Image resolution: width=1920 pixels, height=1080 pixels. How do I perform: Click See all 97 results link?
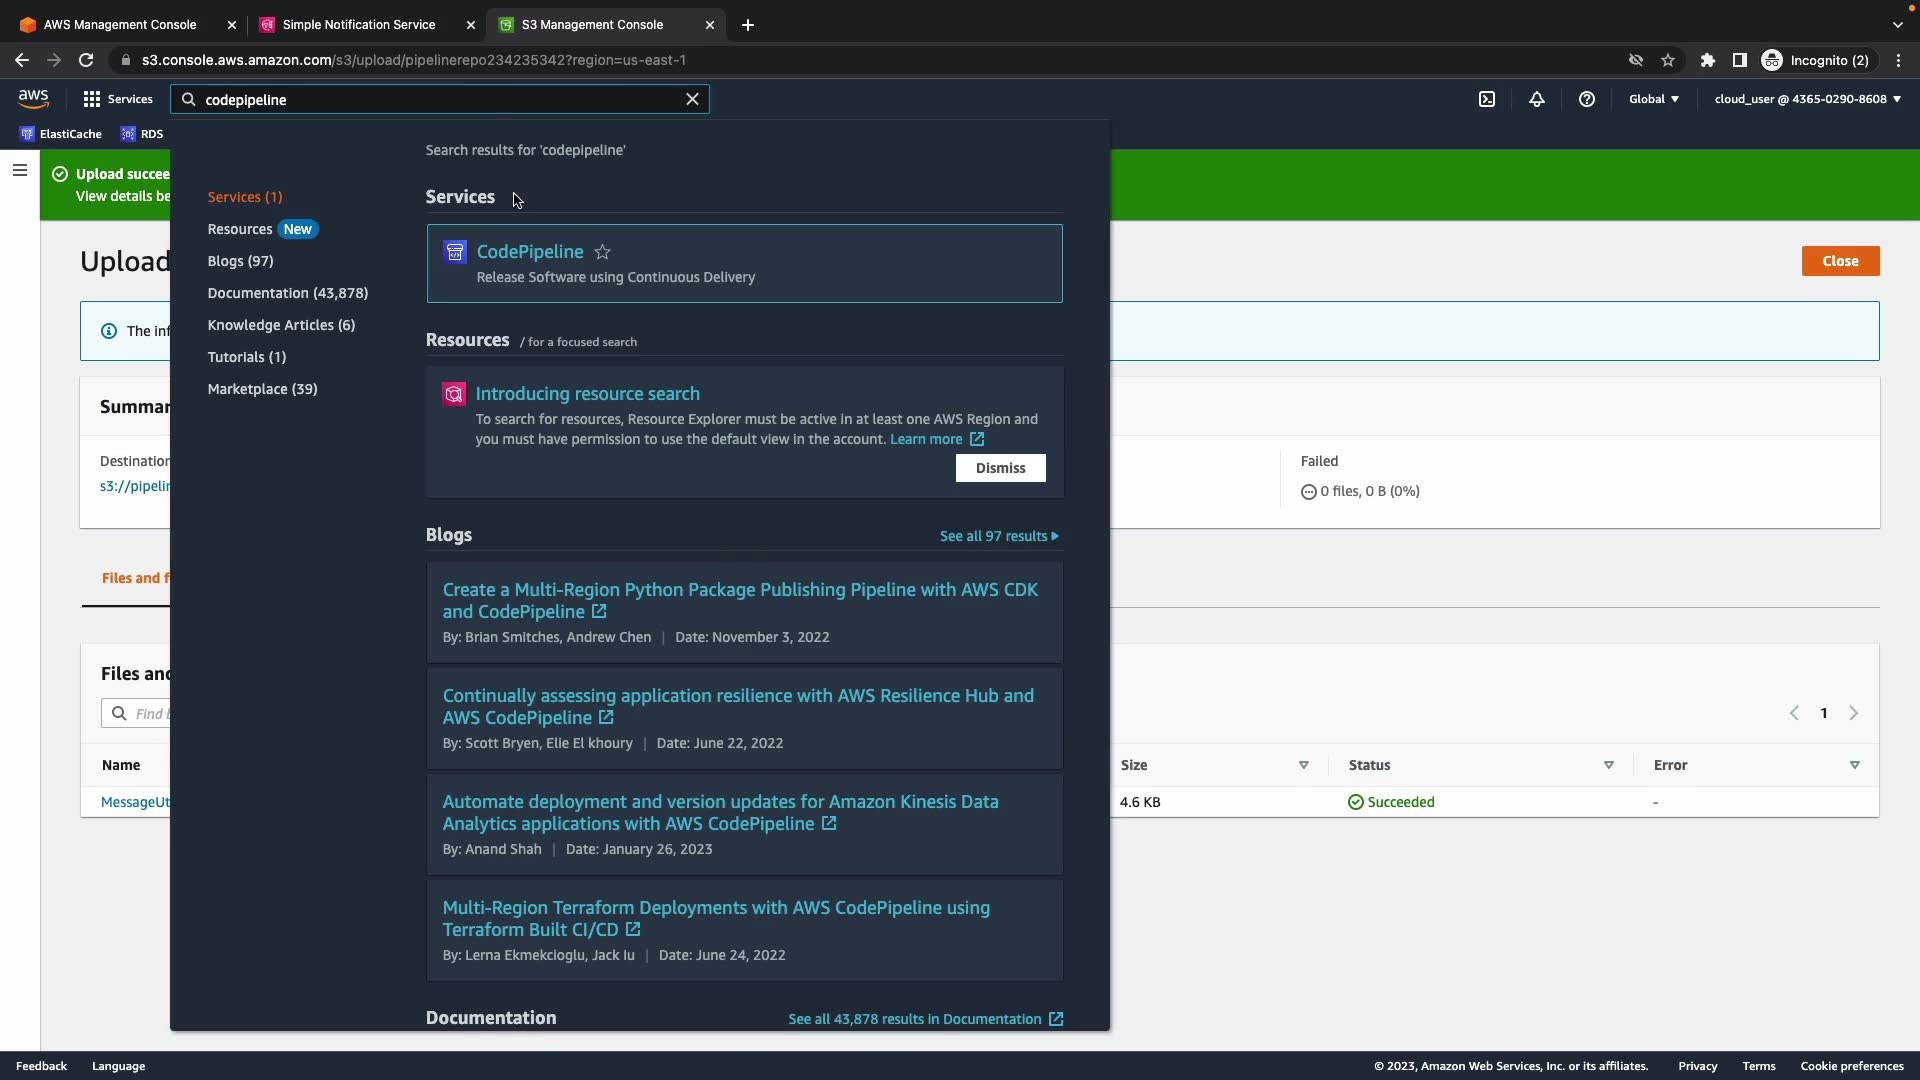(998, 536)
